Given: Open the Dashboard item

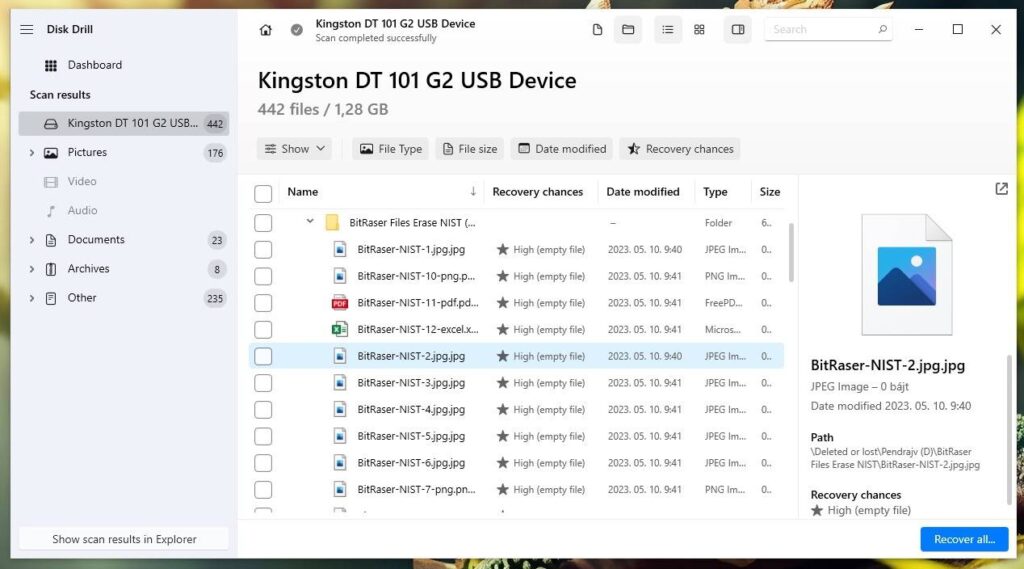Looking at the screenshot, I should tap(95, 65).
